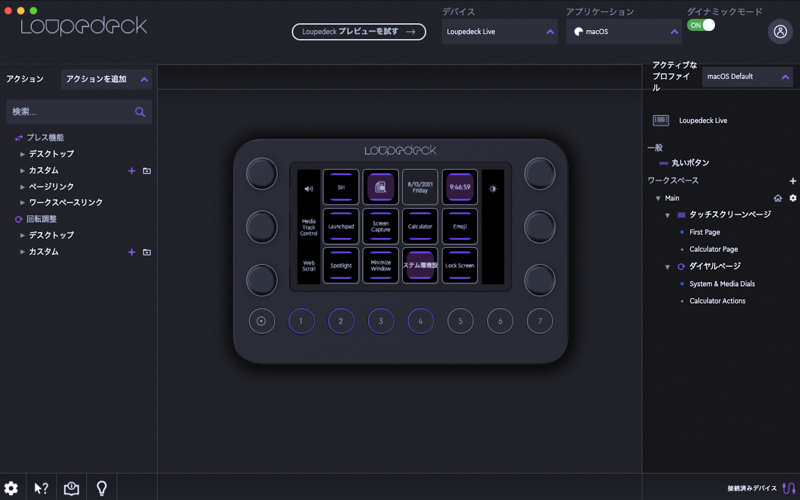Expand ページリンク tree item
Screen dimensions: 800x500
pyautogui.click(x=22, y=187)
